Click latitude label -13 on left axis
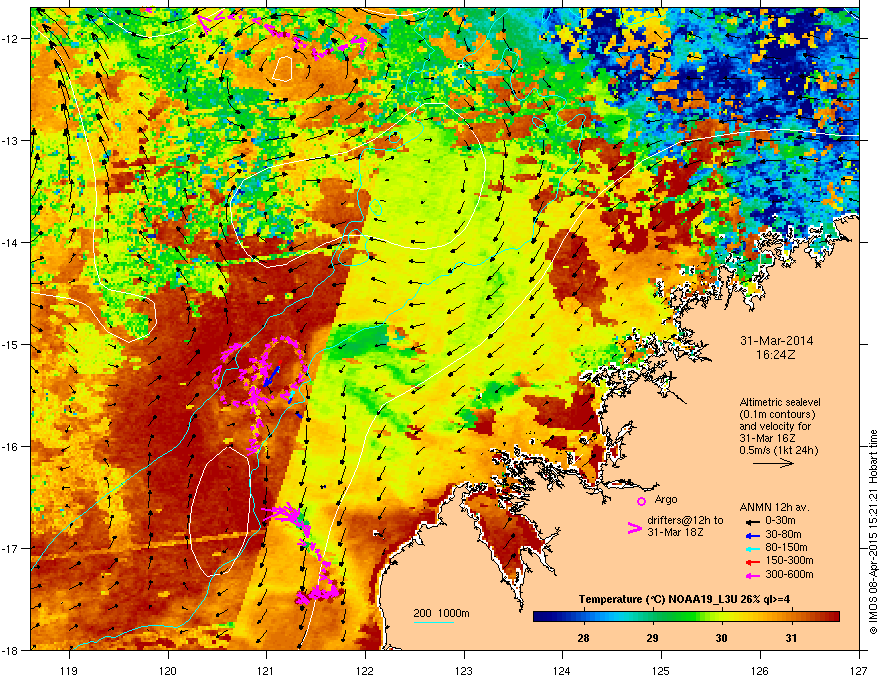The height and width of the screenshot is (680, 880). 10,140
